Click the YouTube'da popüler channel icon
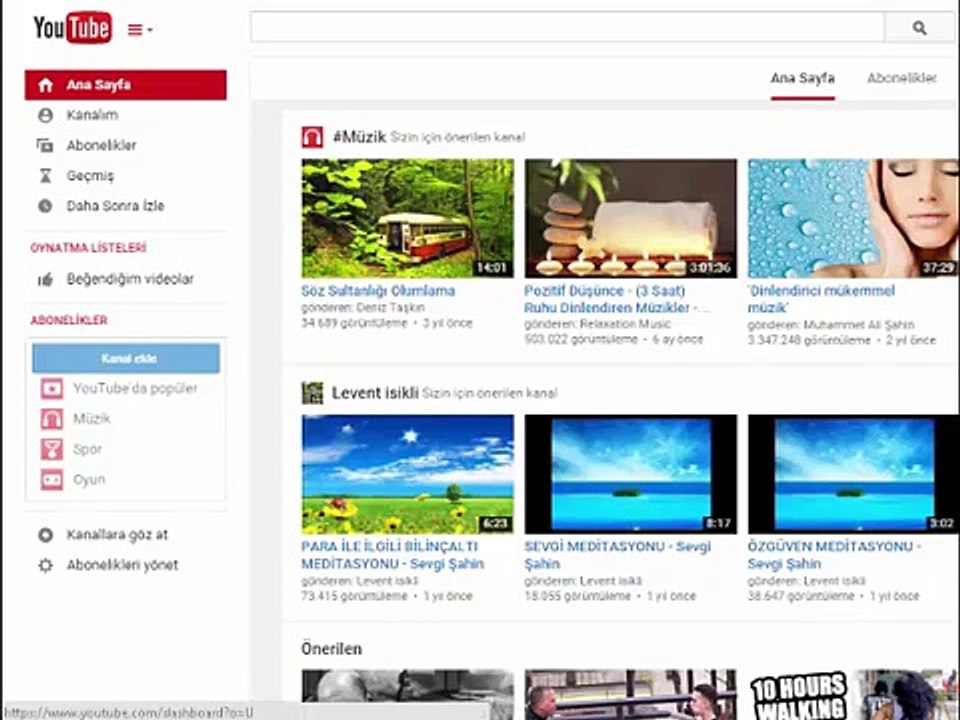Viewport: 960px width, 720px height. [52, 389]
